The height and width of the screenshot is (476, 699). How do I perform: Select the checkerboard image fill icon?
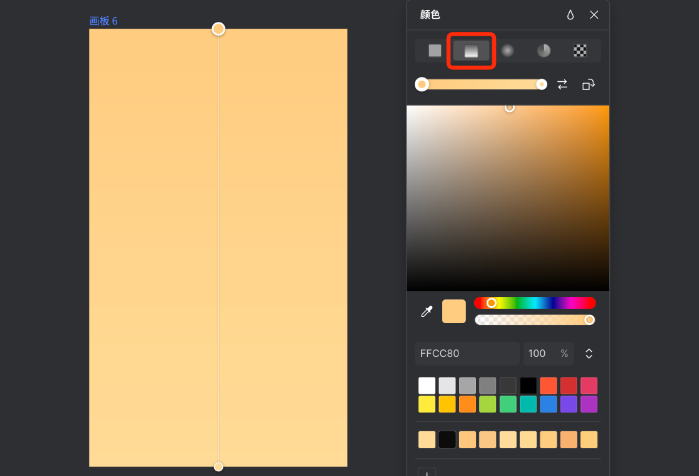point(580,51)
